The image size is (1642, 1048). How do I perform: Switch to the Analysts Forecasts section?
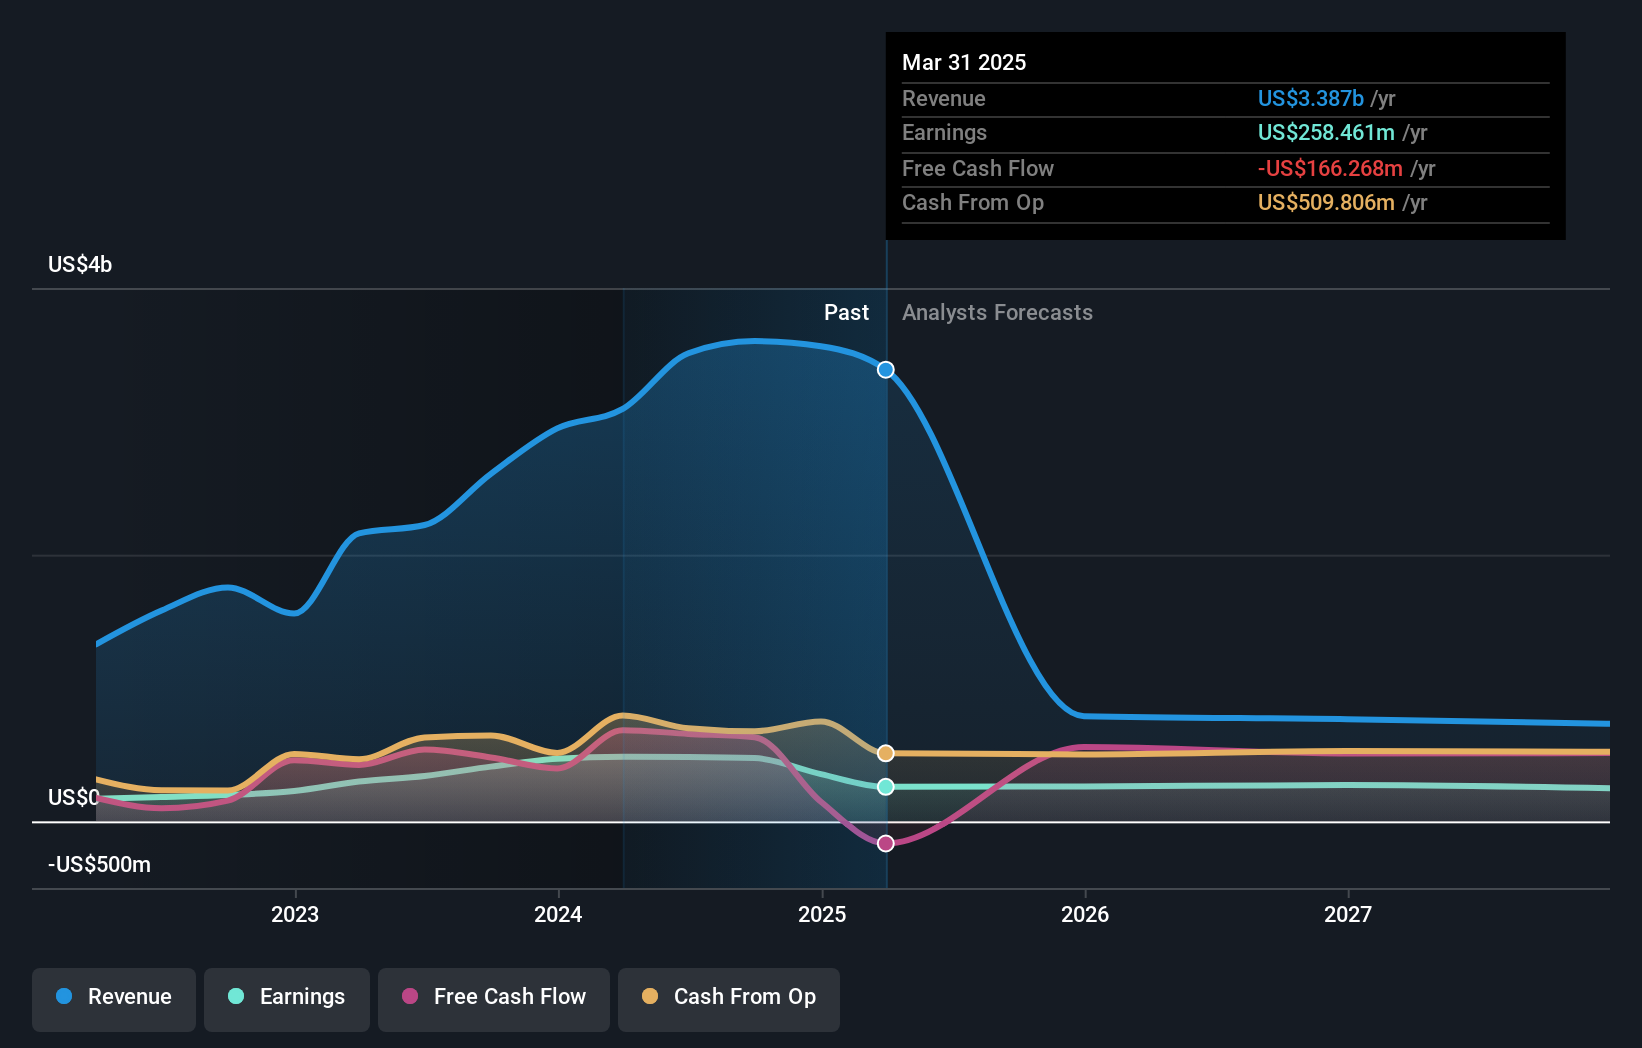pos(996,312)
